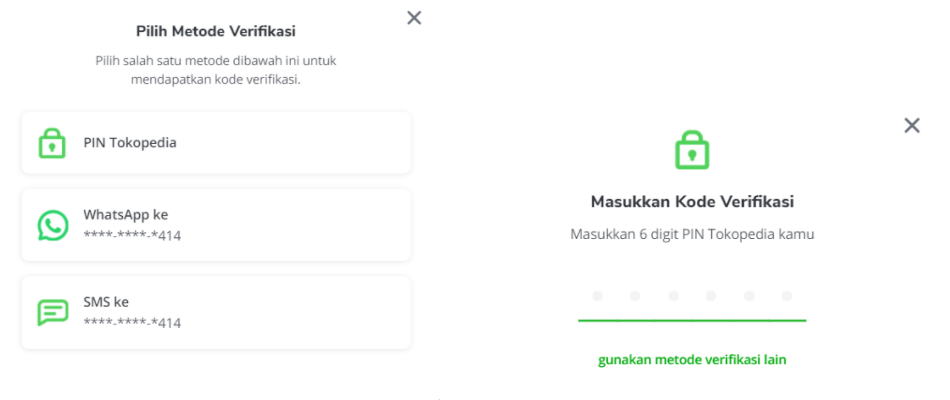Screen dimensions: 950x400
Task: Click the Pilih Metode Verifikasi heading
Action: tap(216, 32)
